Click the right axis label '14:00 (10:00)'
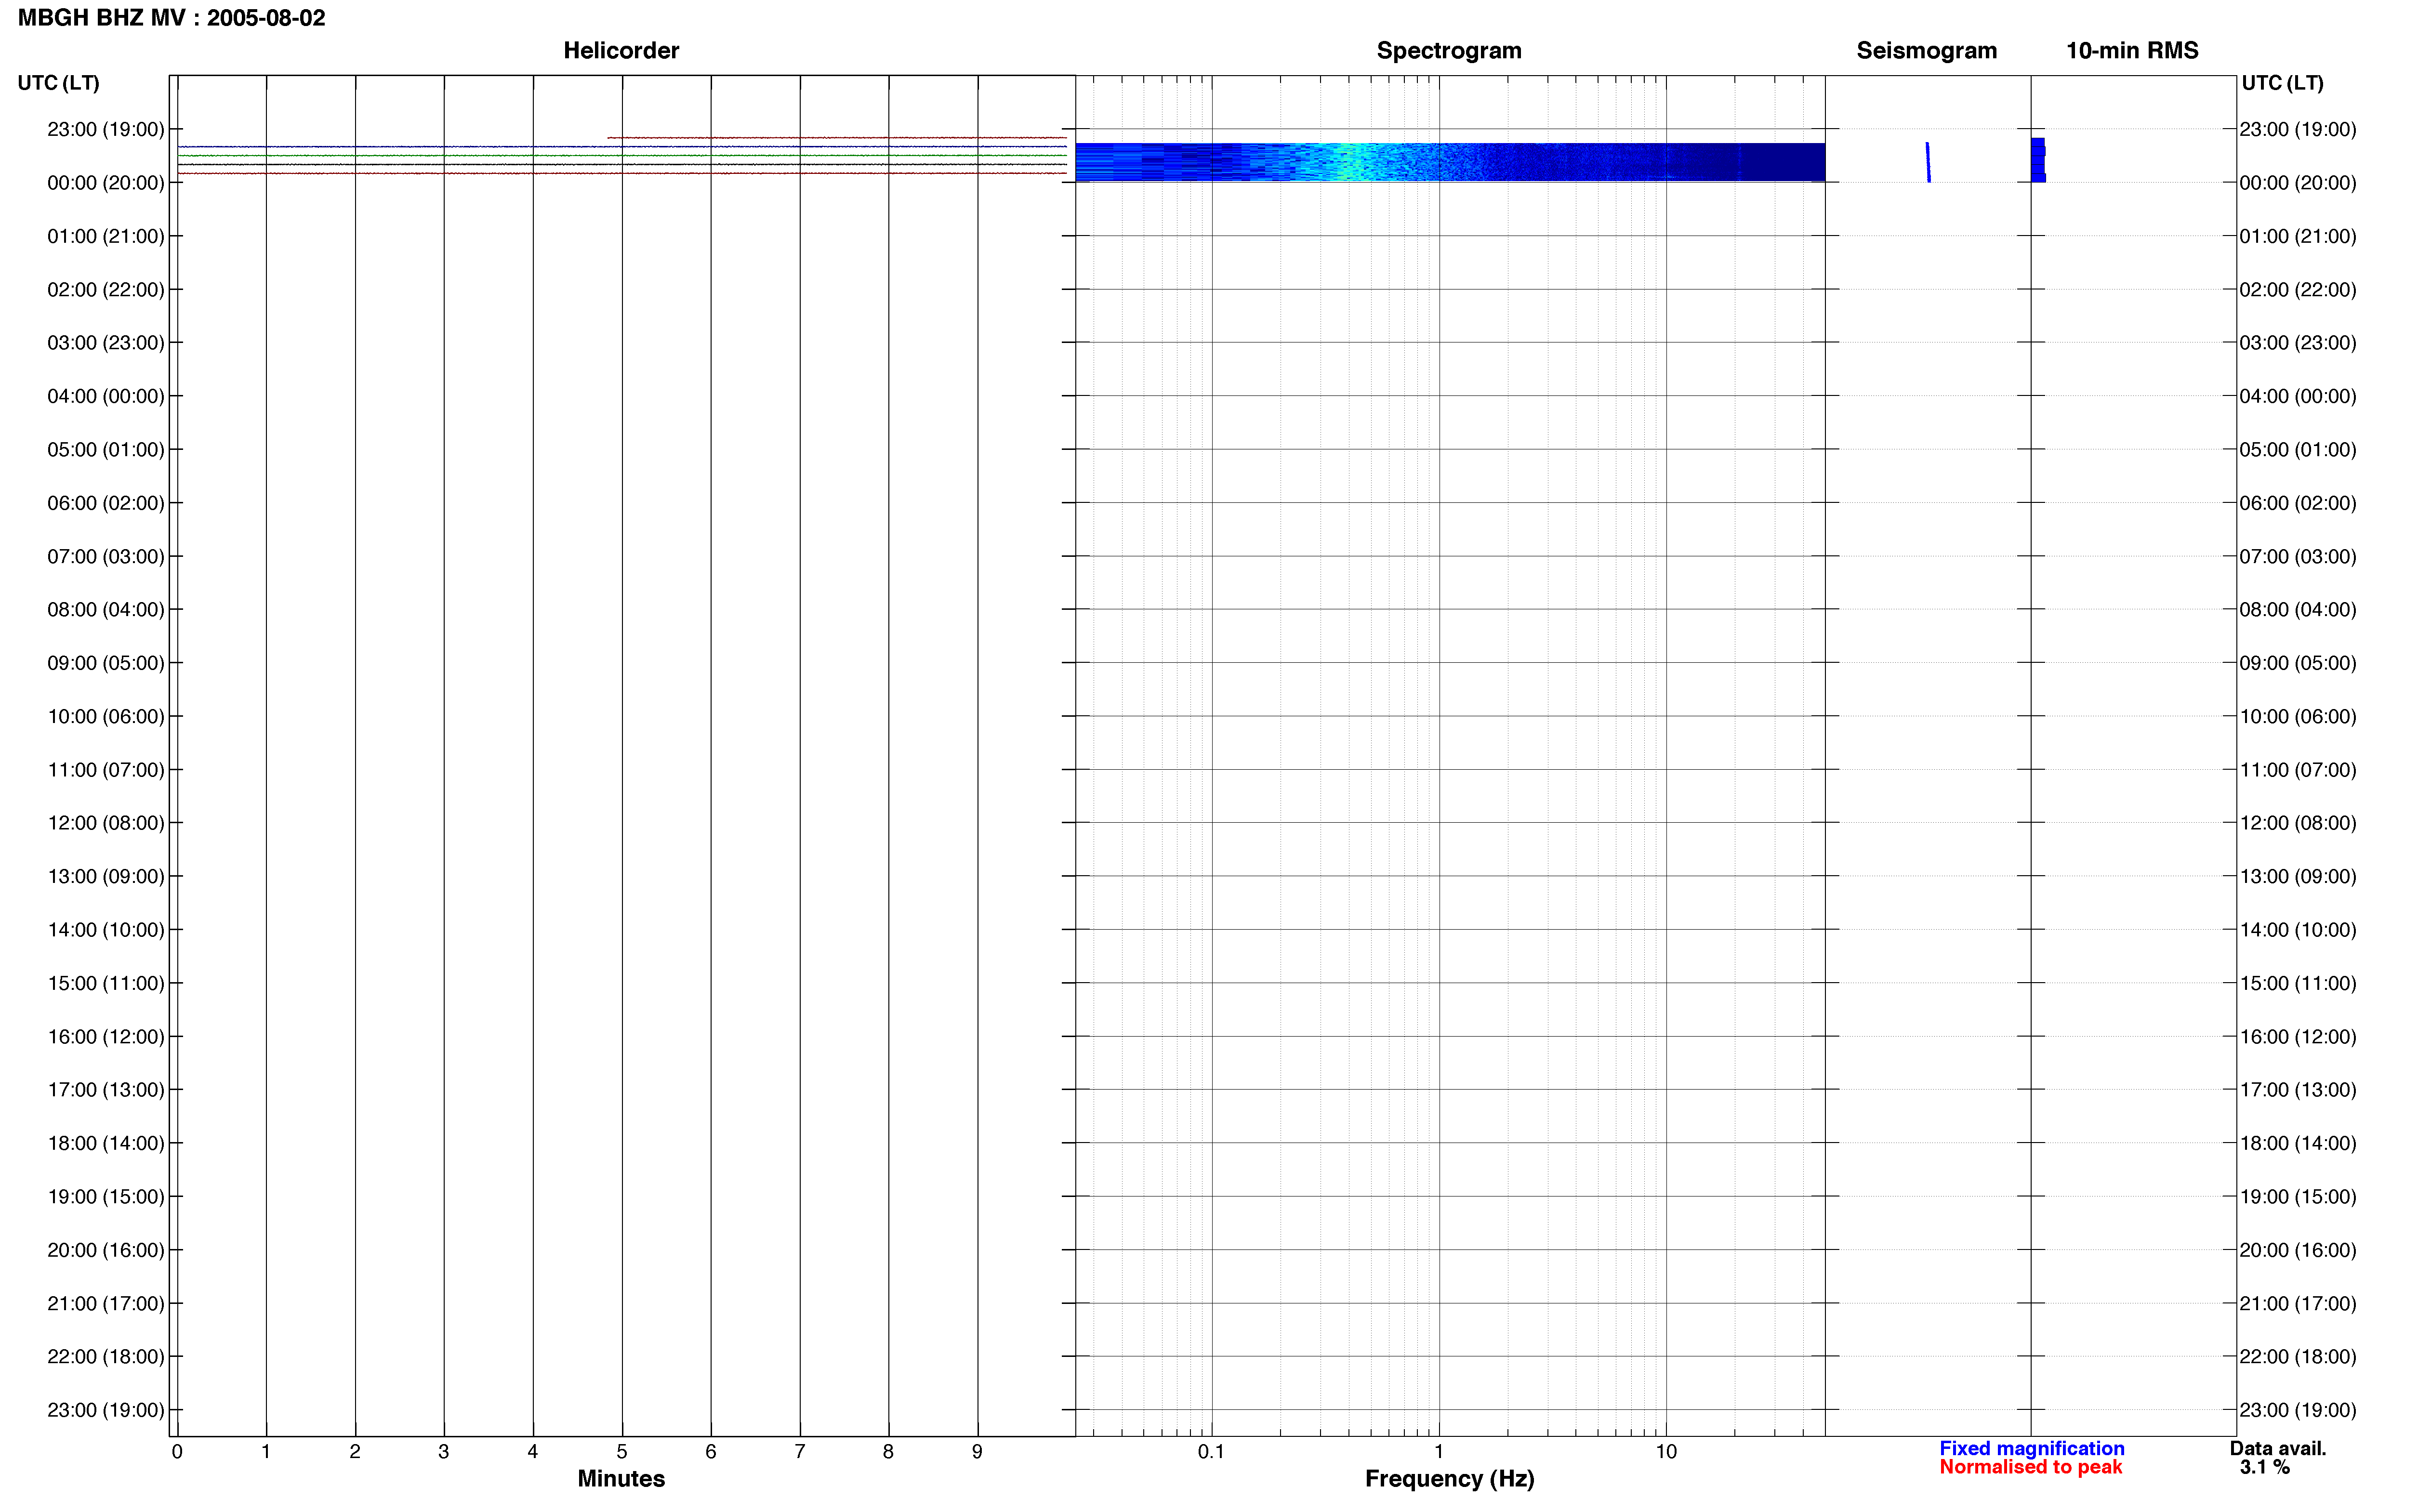The image size is (2418, 1512). click(2298, 930)
